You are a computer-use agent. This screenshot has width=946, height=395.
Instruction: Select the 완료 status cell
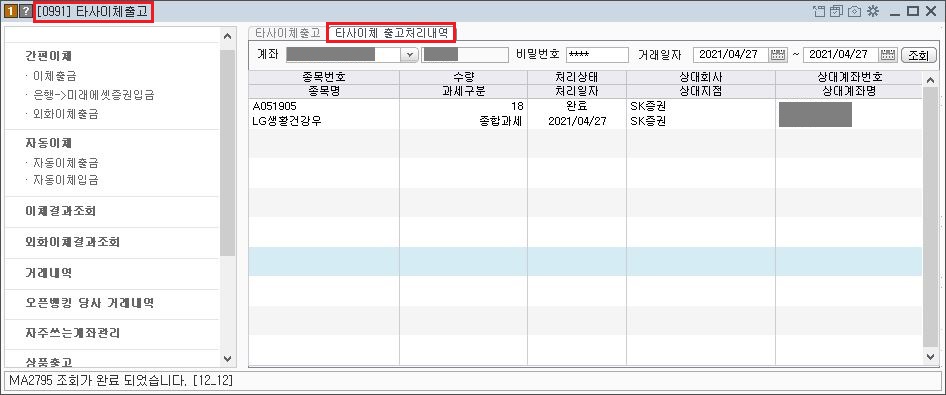coord(577,106)
